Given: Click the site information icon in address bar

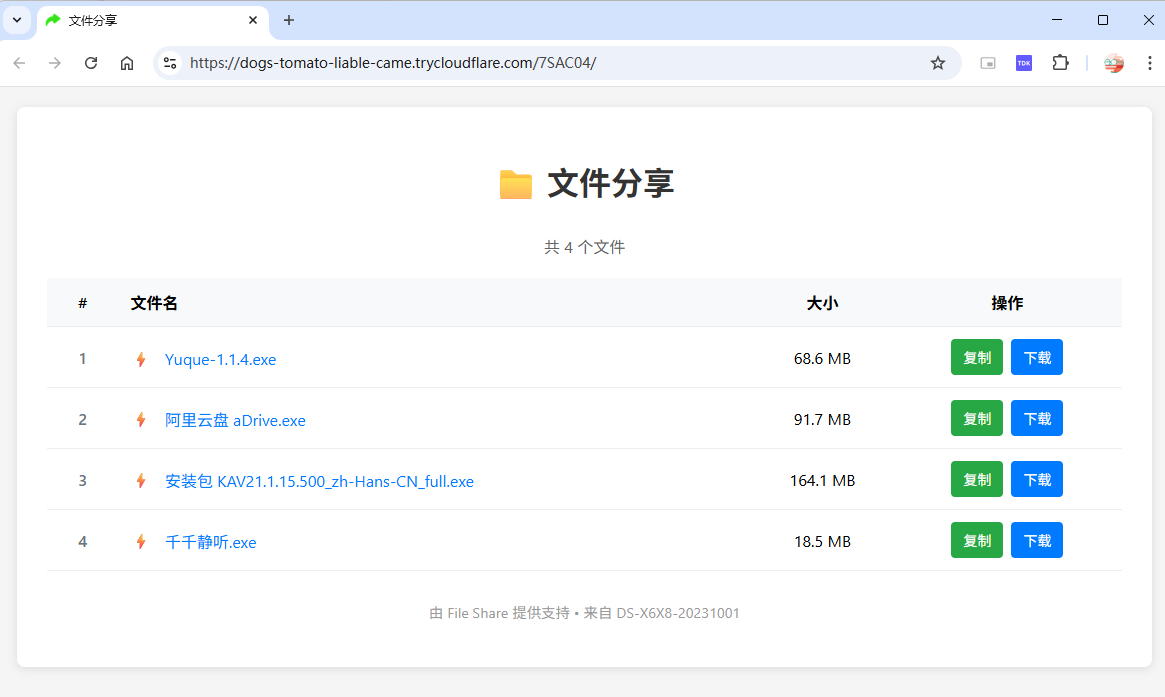Looking at the screenshot, I should click(x=171, y=63).
